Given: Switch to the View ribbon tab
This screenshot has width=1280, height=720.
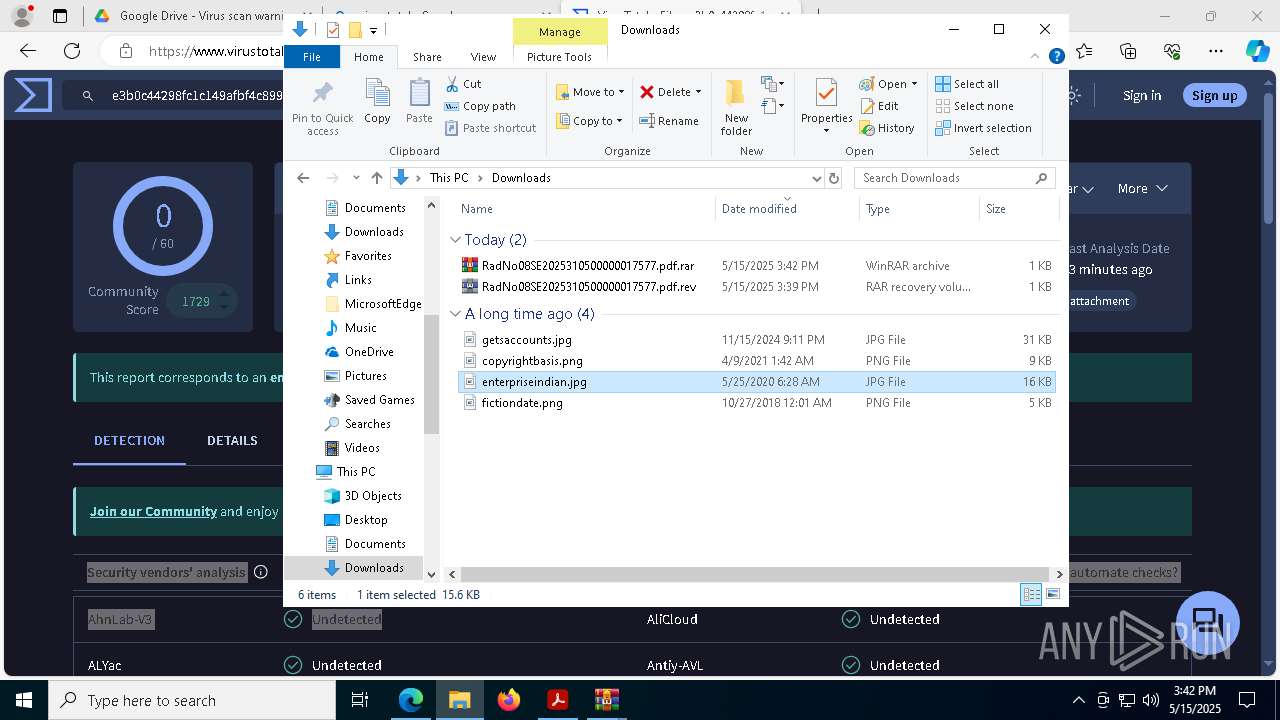Looking at the screenshot, I should click(x=483, y=57).
